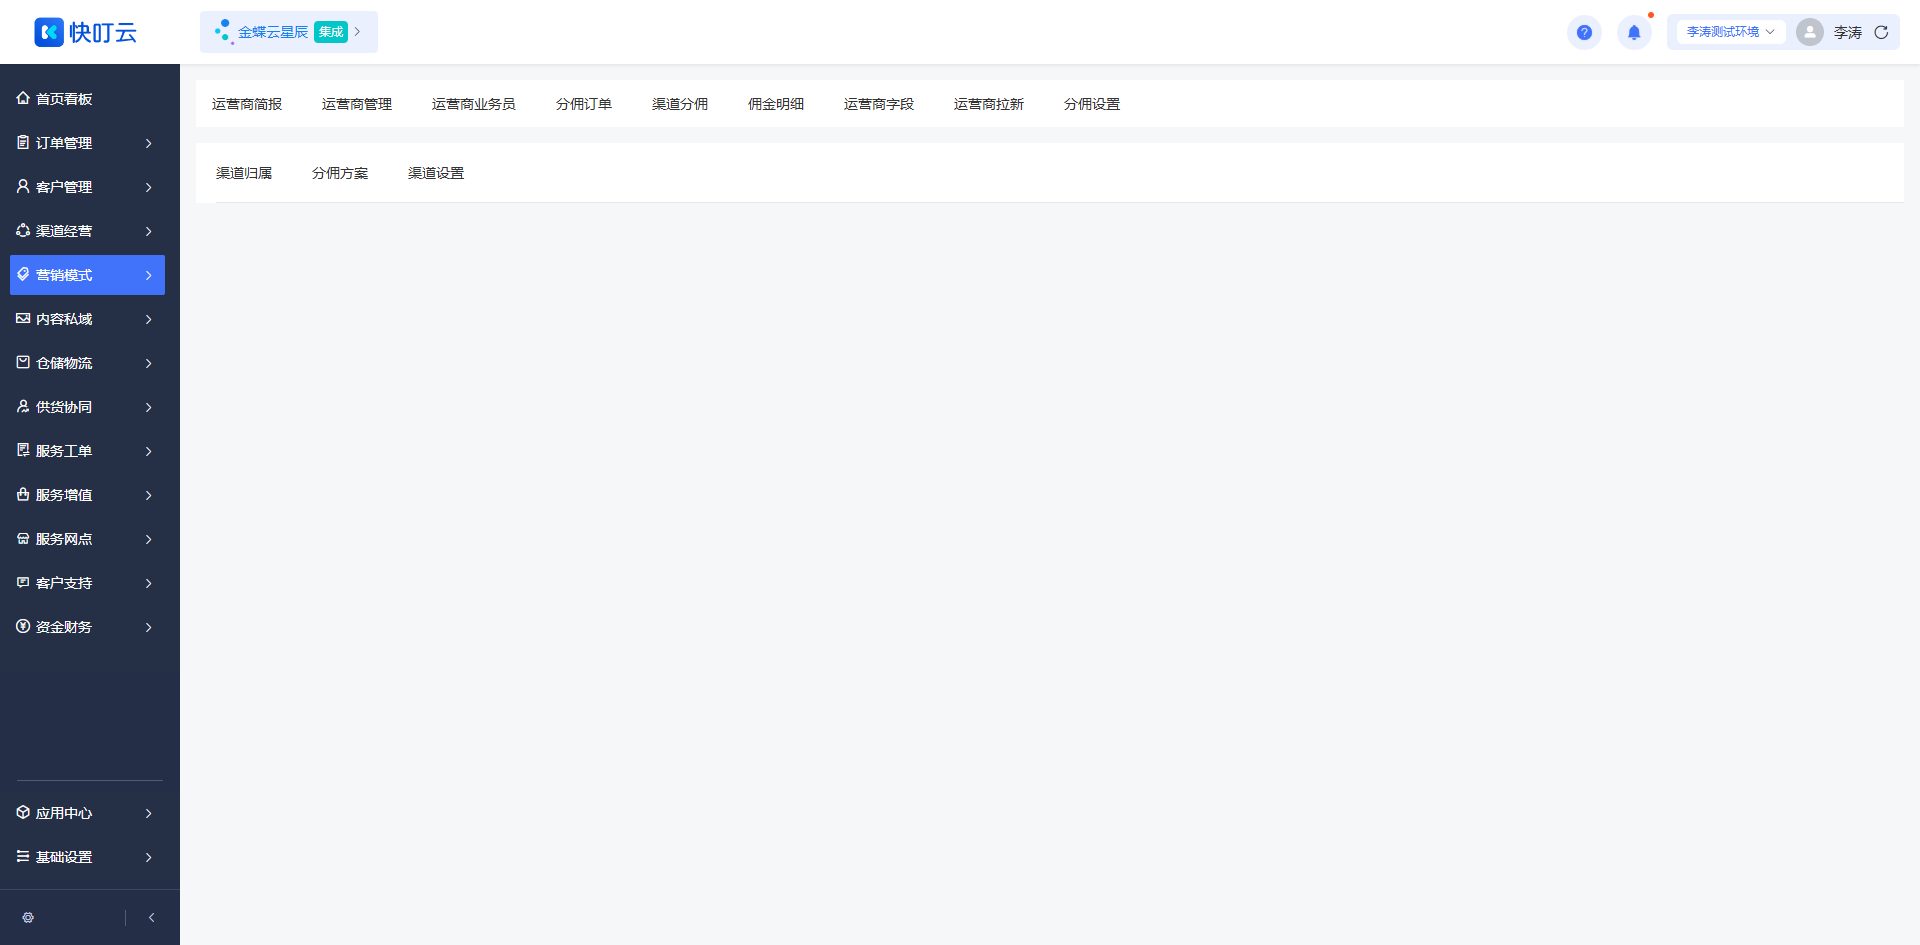Expand the 服务增值 chevron
Screen dimensions: 1920x945
[x=148, y=495]
